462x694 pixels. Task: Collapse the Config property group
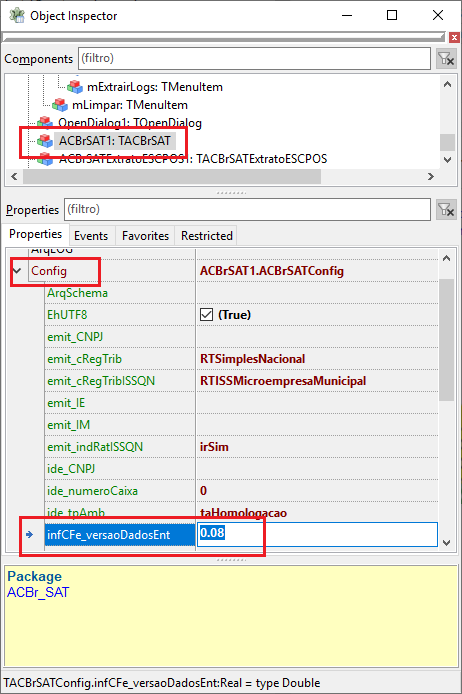[x=17, y=270]
